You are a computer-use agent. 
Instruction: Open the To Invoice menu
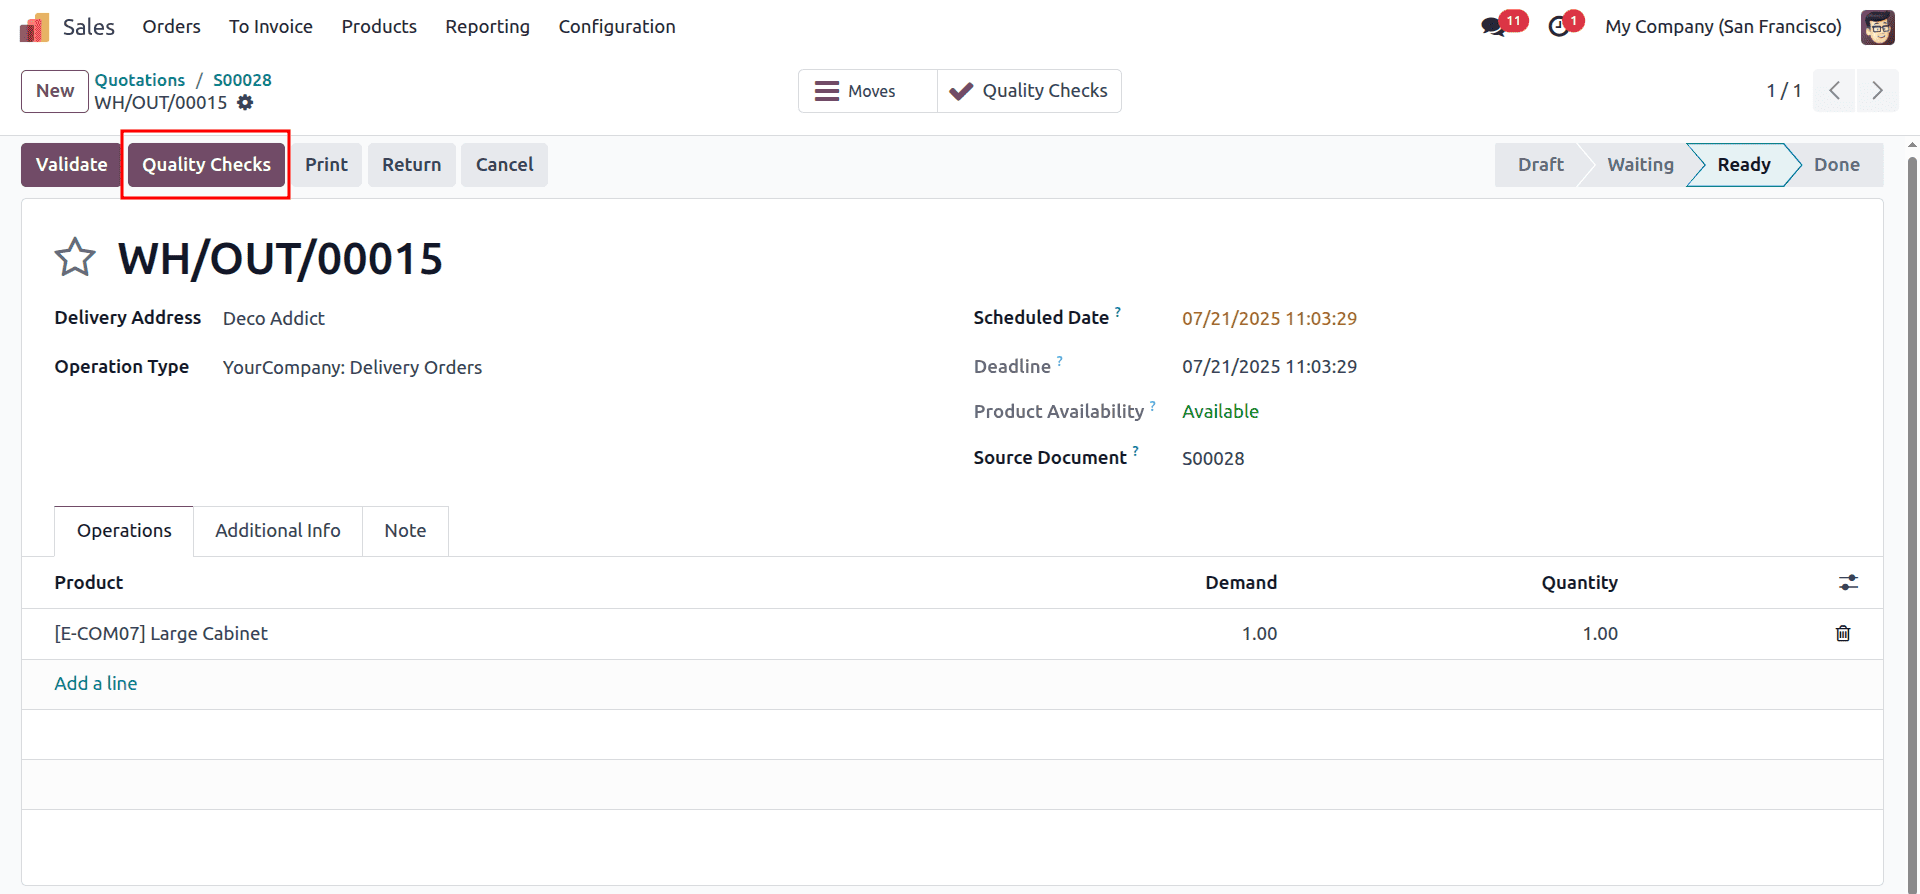[x=271, y=27]
